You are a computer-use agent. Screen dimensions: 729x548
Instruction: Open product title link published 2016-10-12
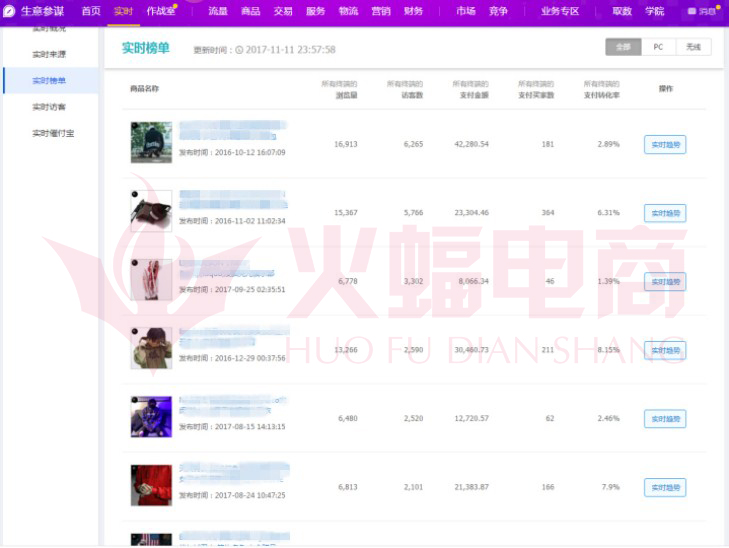coord(233,130)
